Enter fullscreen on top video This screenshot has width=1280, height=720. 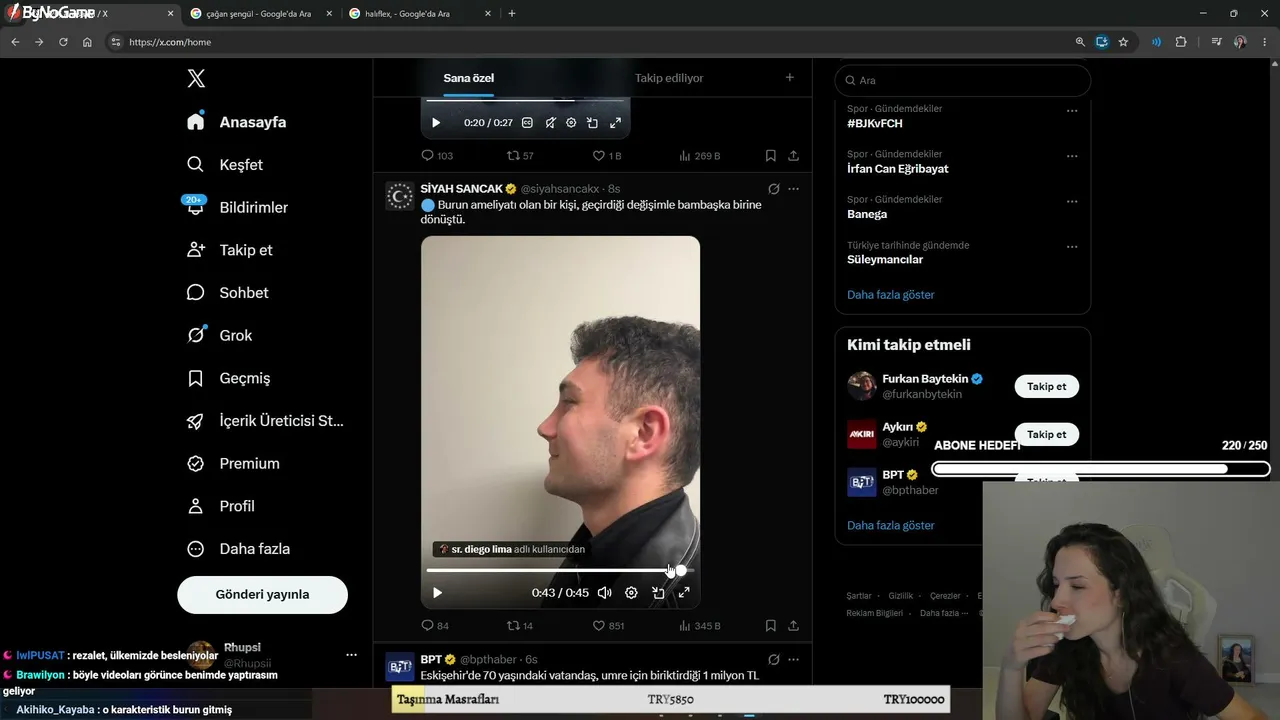615,123
